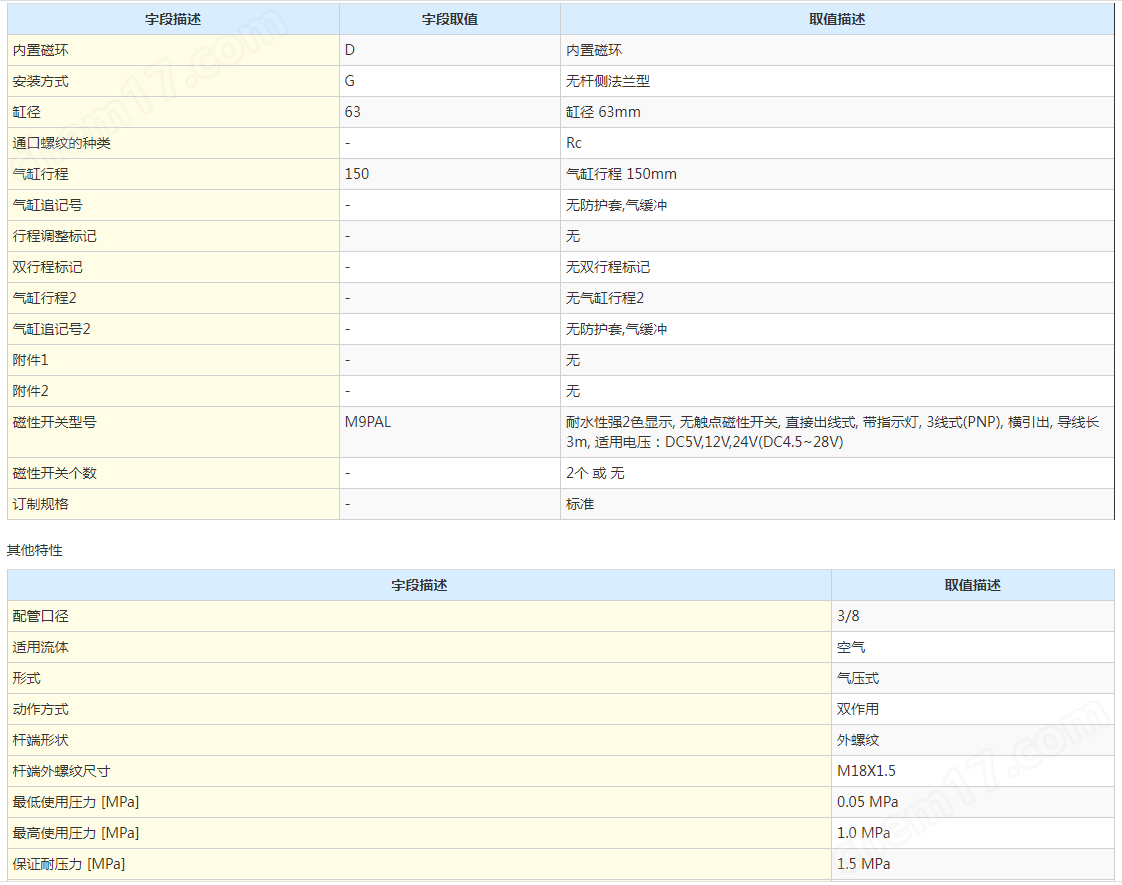Select the 双作用 value cell
1122x885 pixels.
[972, 709]
